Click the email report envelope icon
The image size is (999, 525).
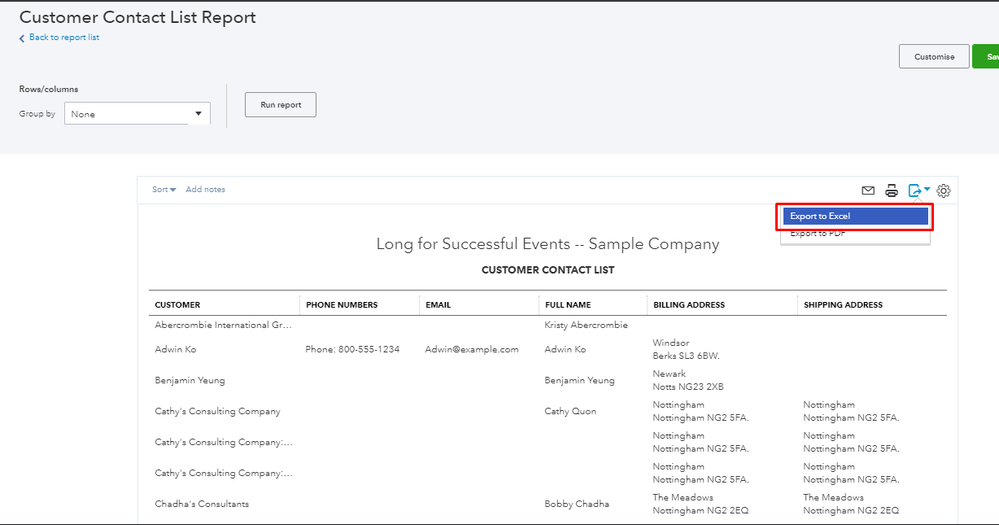[868, 191]
